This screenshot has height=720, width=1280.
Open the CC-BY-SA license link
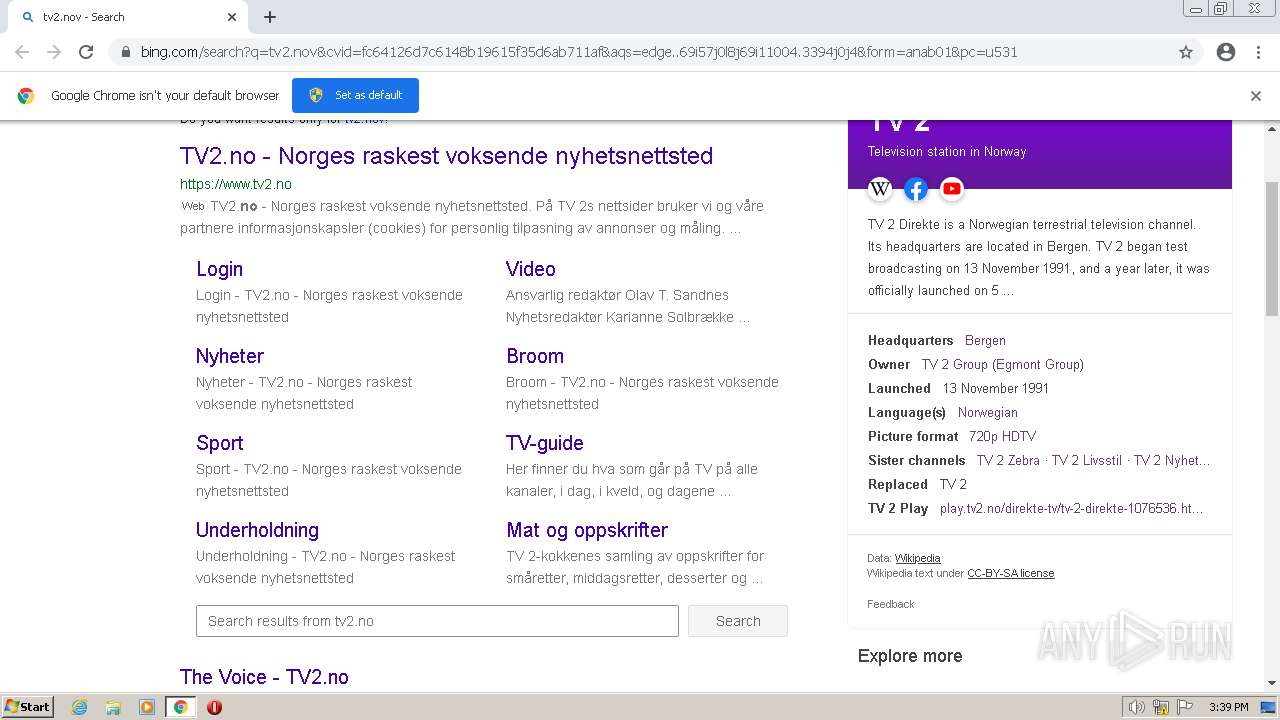pos(1010,573)
